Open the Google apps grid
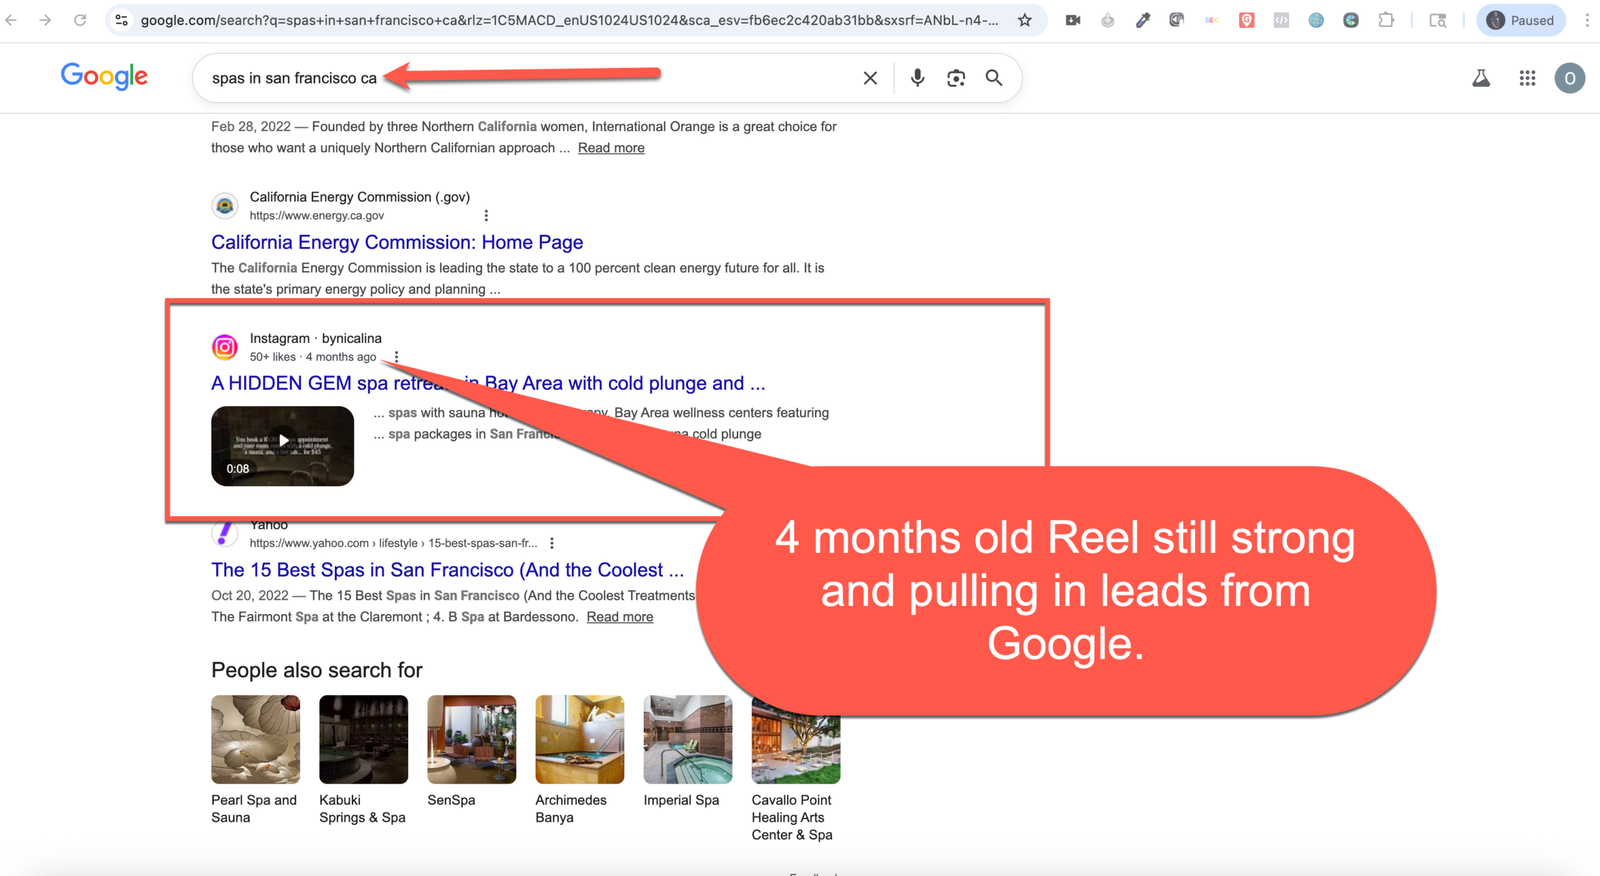Image resolution: width=1600 pixels, height=876 pixels. pos(1527,78)
